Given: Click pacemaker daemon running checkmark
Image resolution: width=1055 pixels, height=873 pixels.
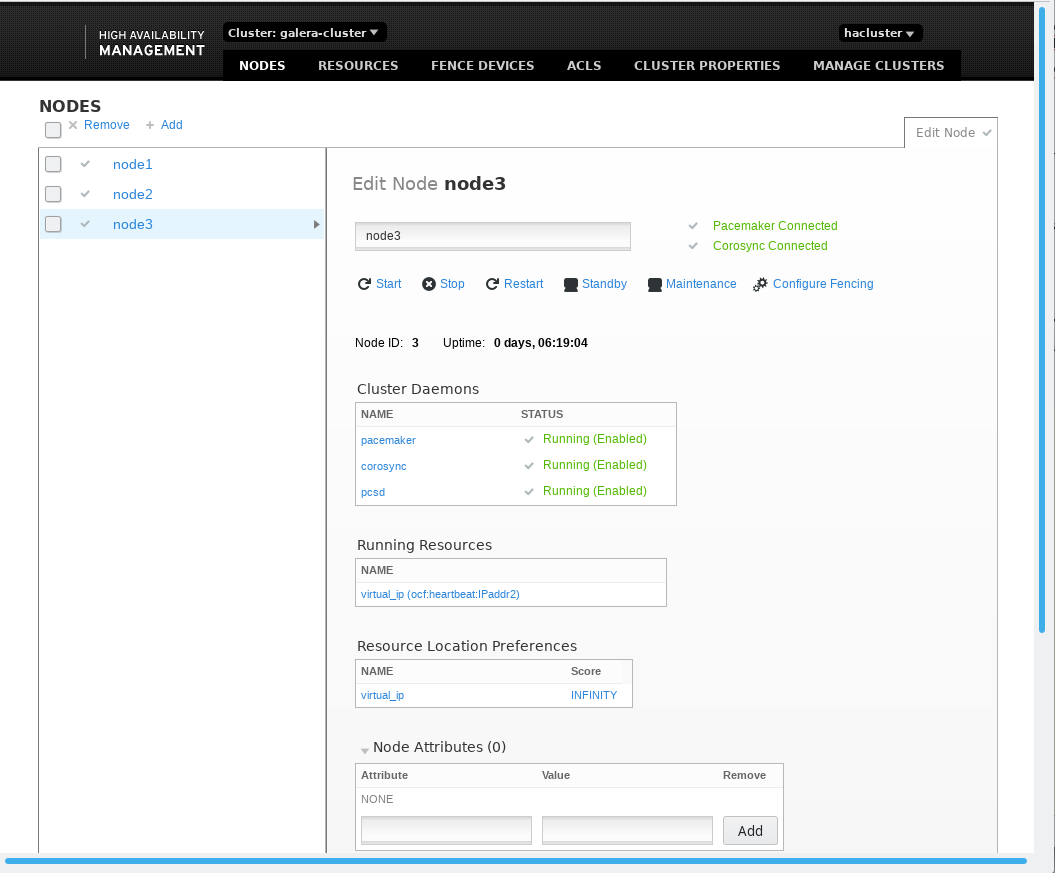Looking at the screenshot, I should pos(529,440).
